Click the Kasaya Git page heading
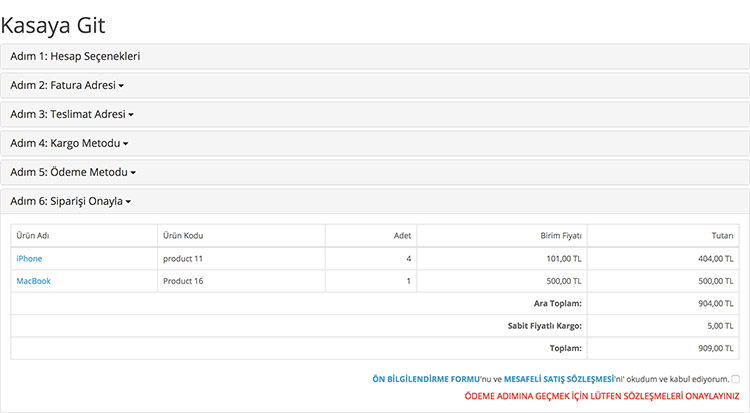This screenshot has width=750, height=413. (53, 25)
